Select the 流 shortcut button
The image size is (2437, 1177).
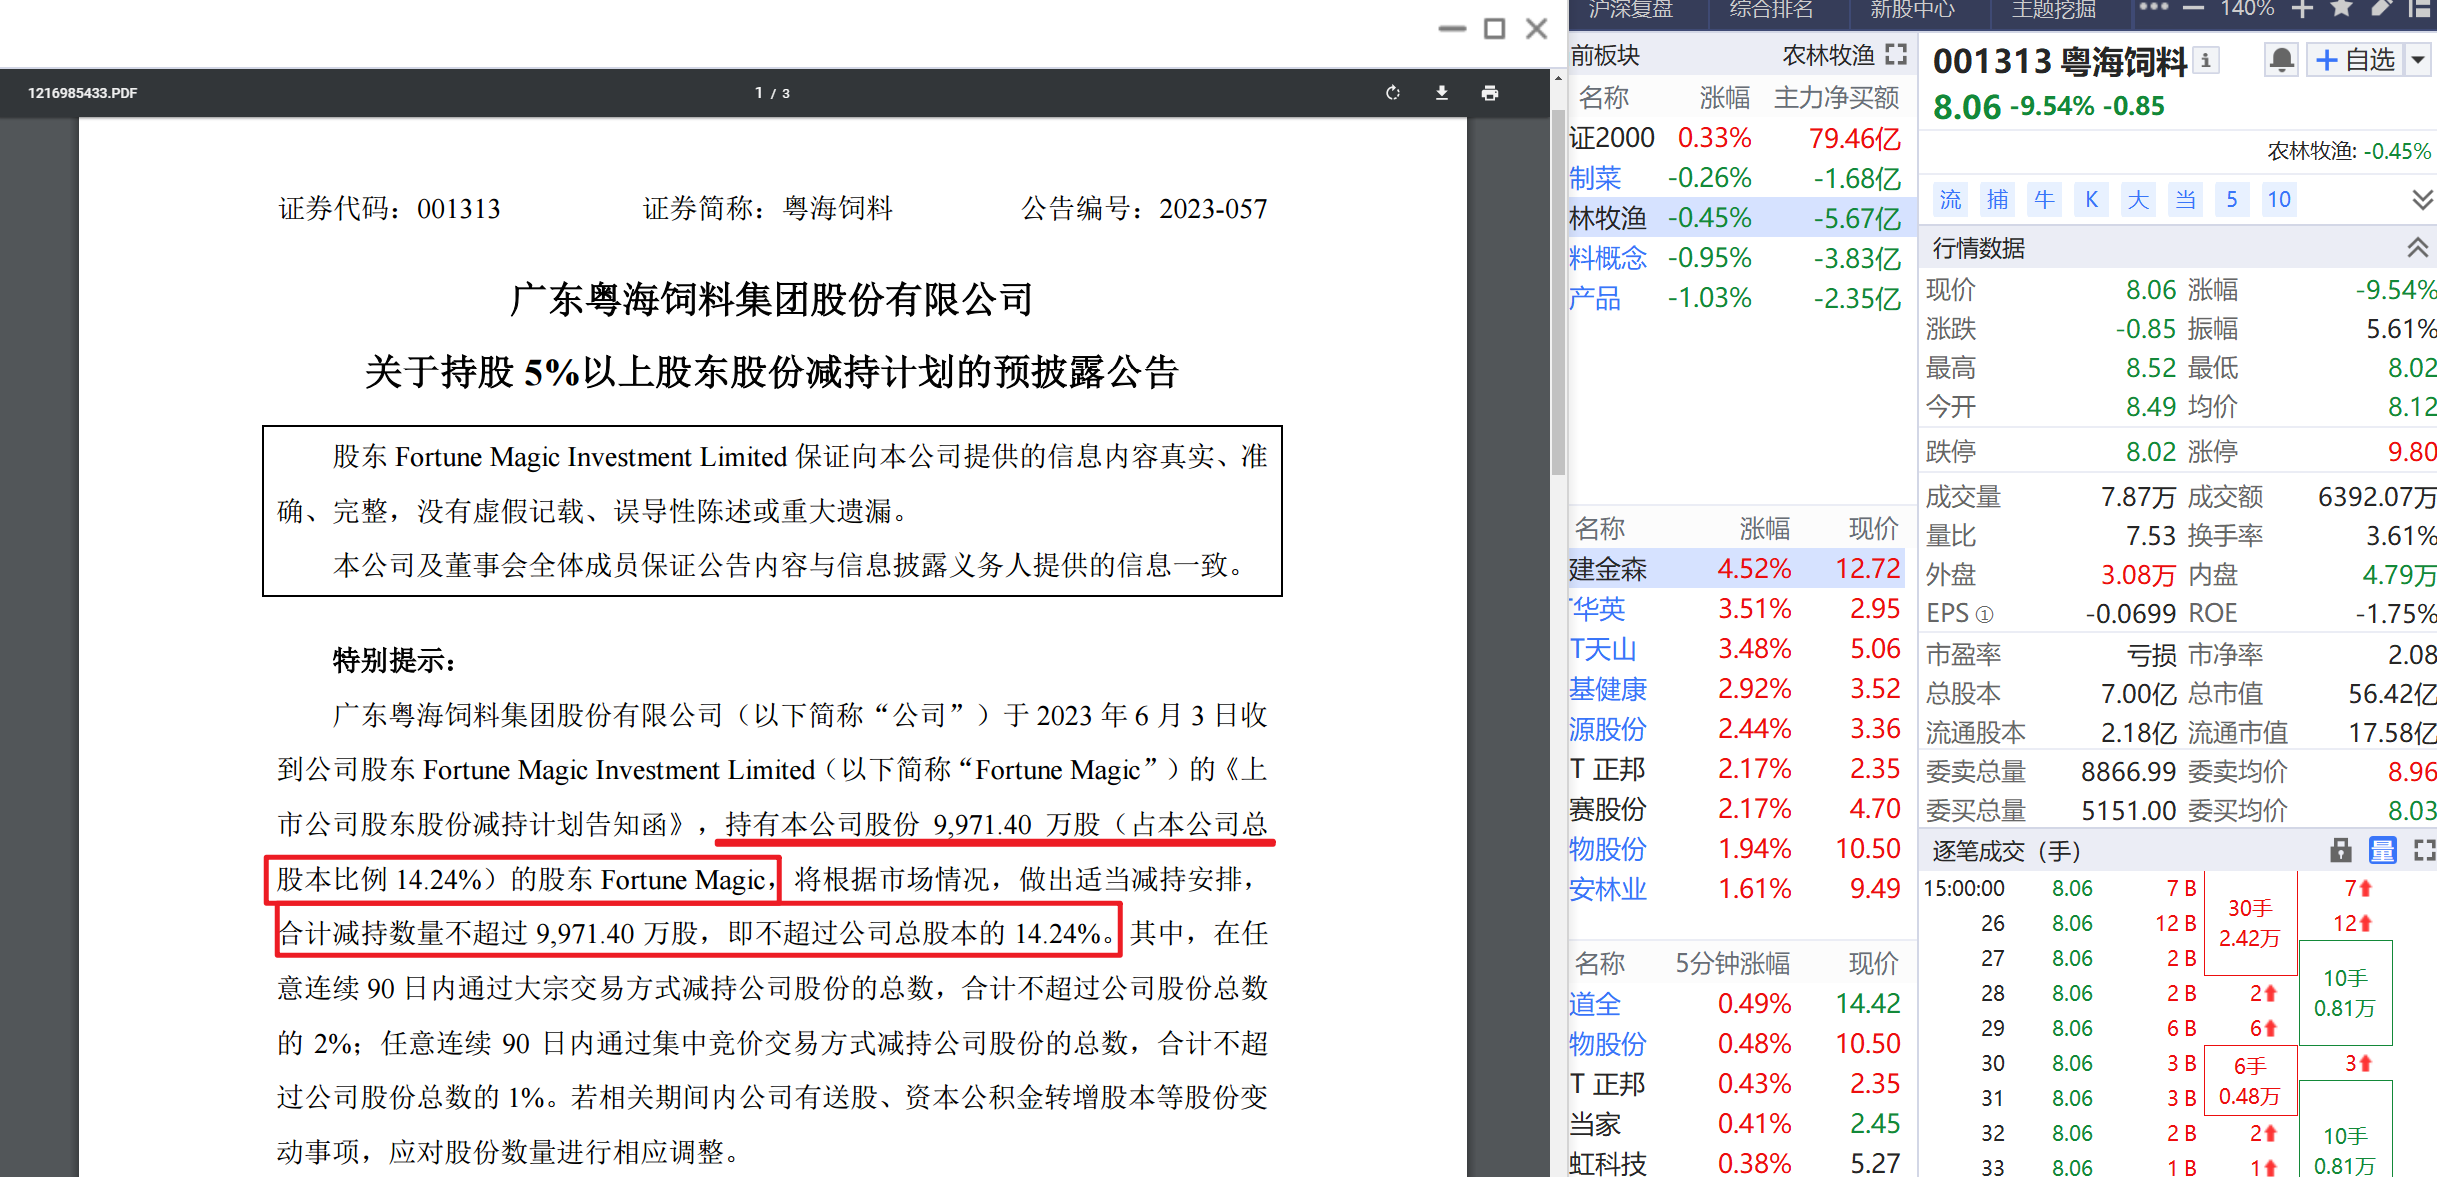1950,199
